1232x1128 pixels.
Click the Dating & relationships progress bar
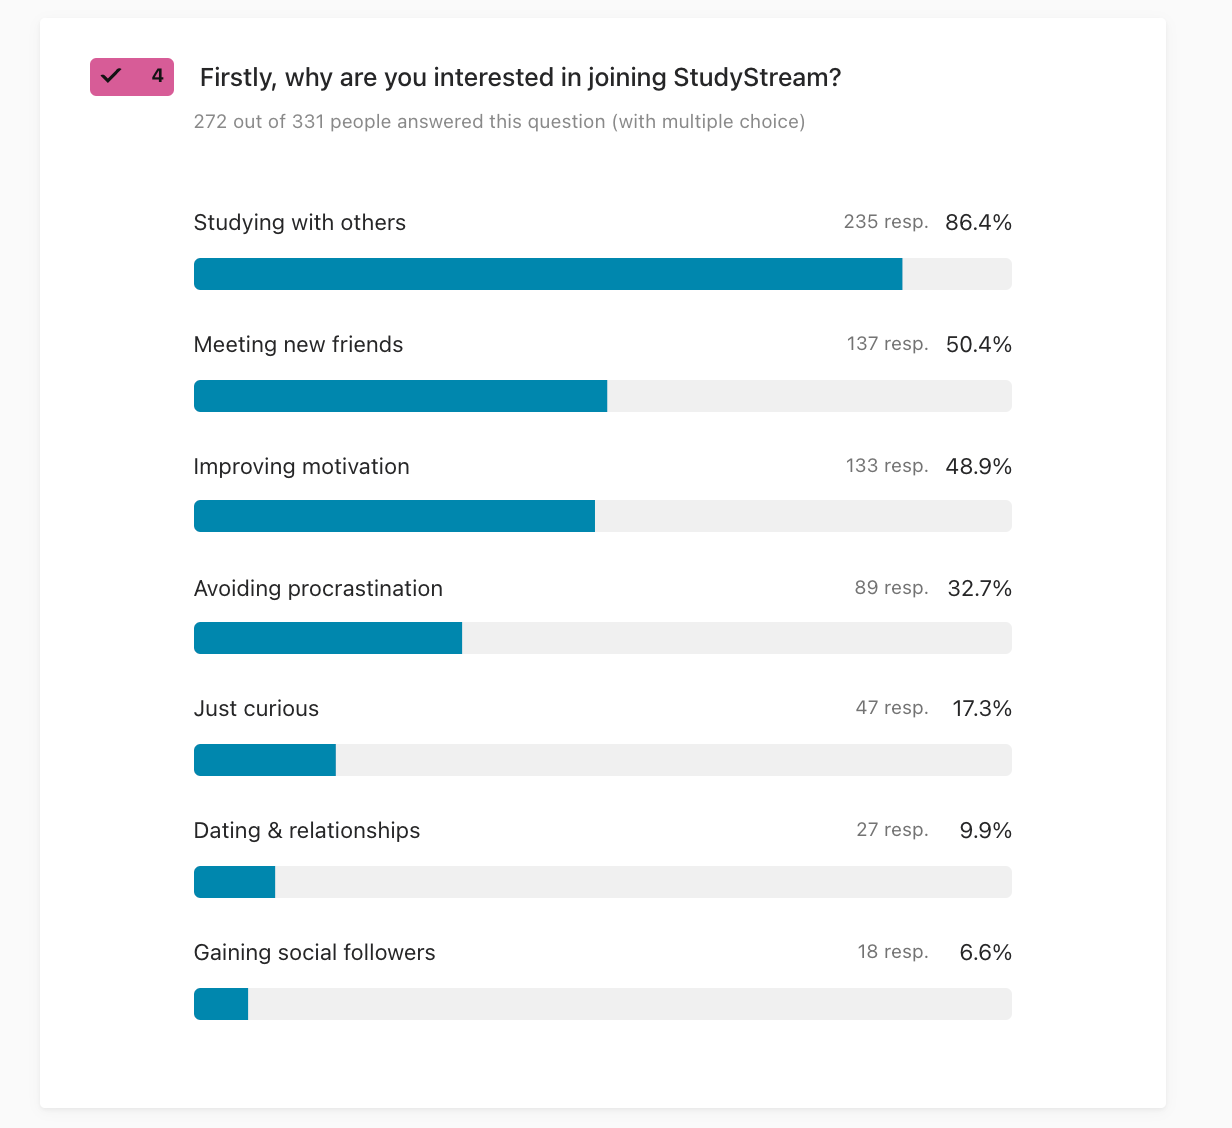point(602,882)
